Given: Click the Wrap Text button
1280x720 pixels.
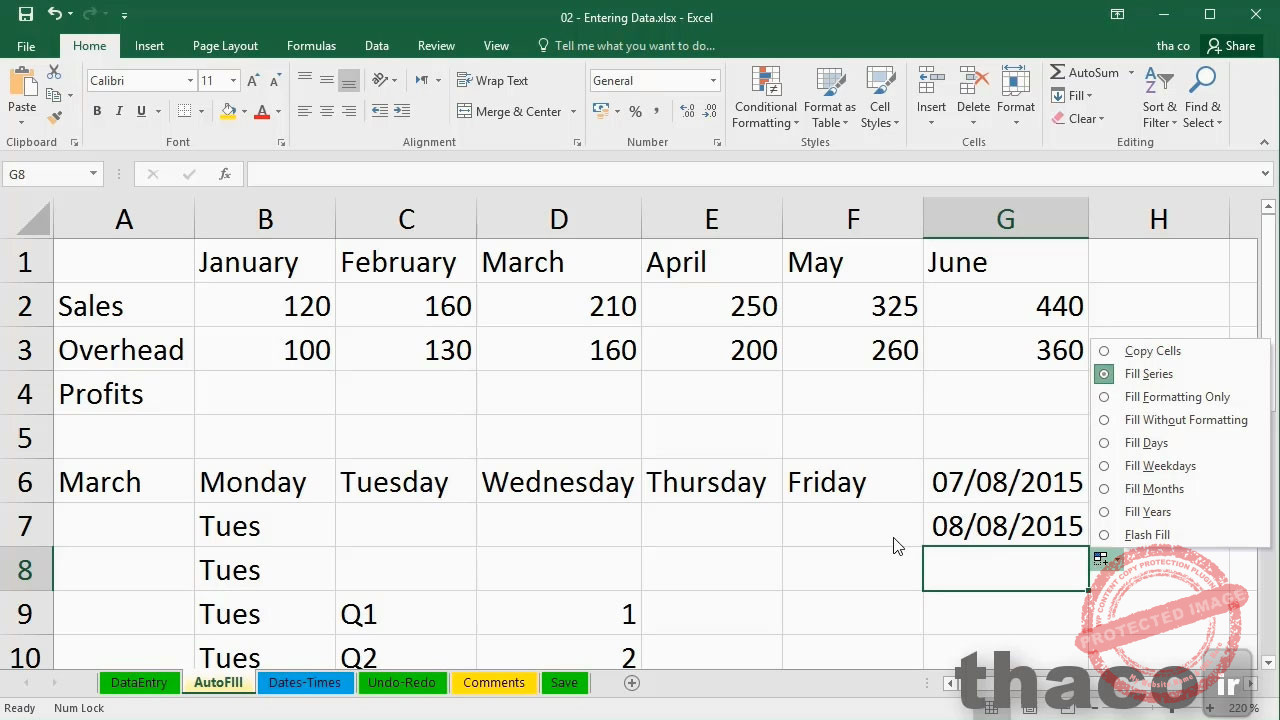Looking at the screenshot, I should (x=492, y=80).
